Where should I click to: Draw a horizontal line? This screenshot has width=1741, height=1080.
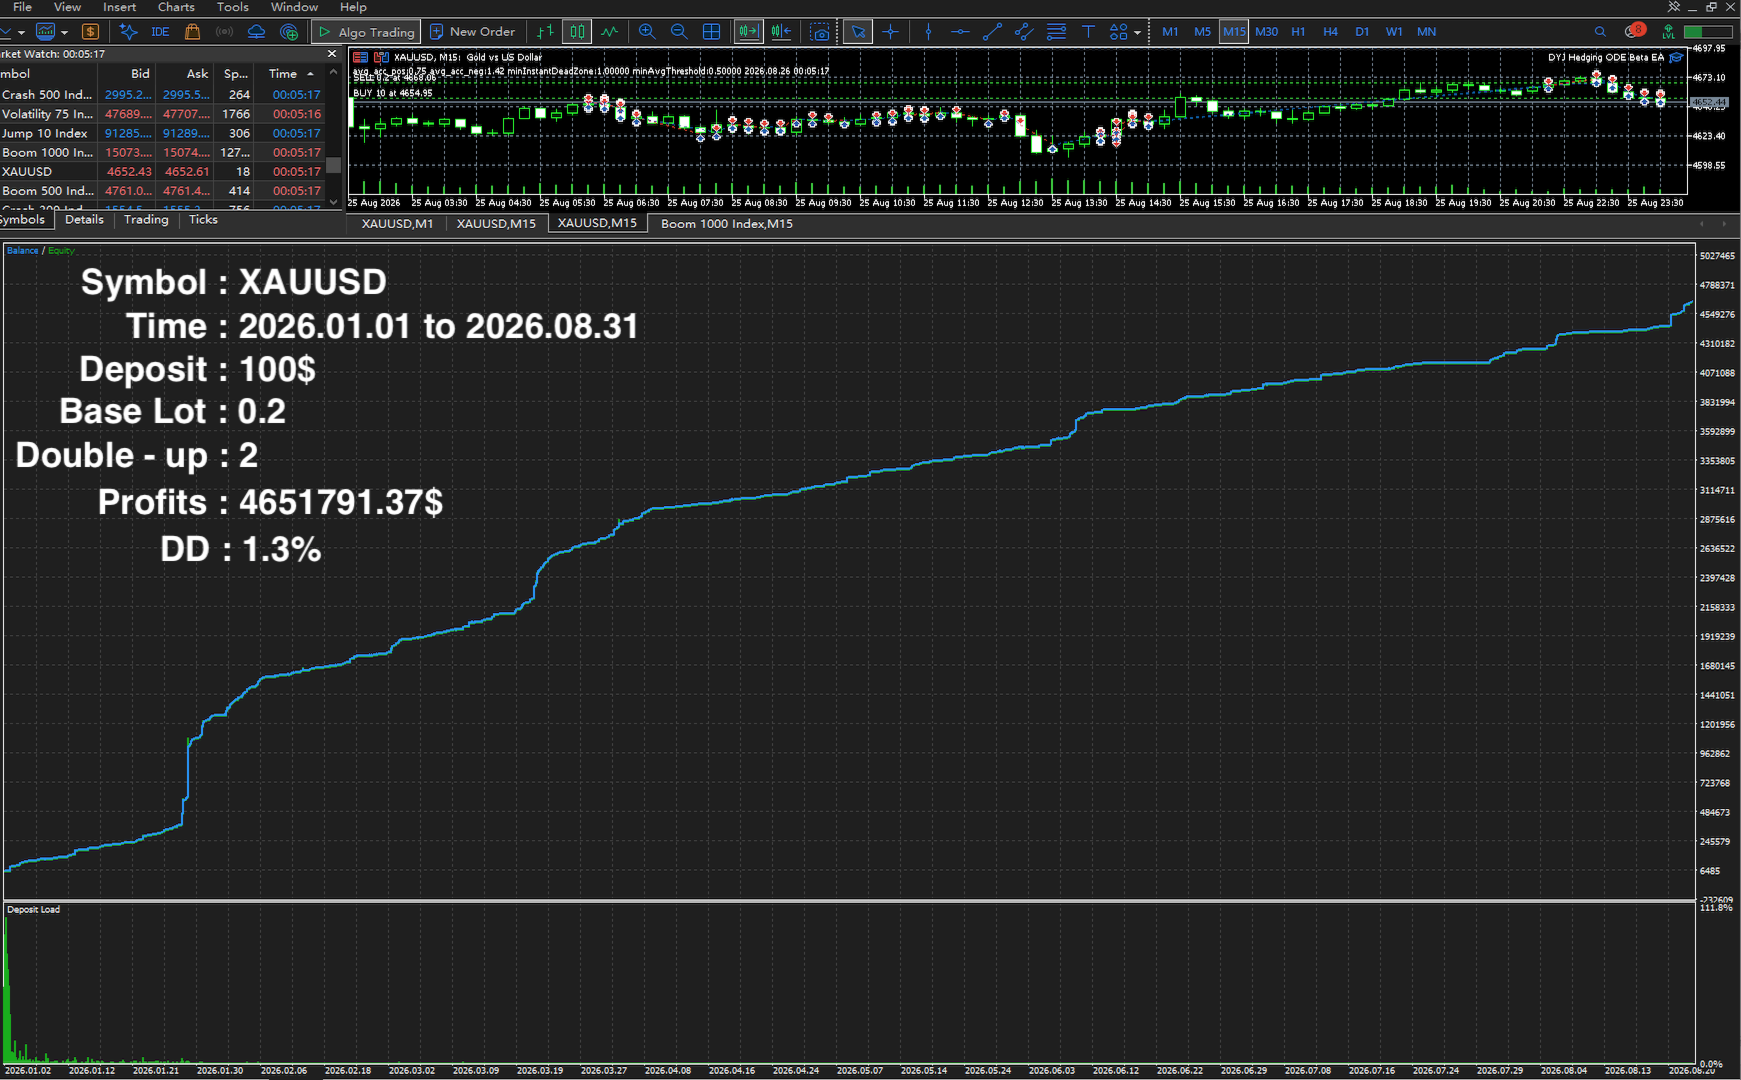[x=960, y=32]
